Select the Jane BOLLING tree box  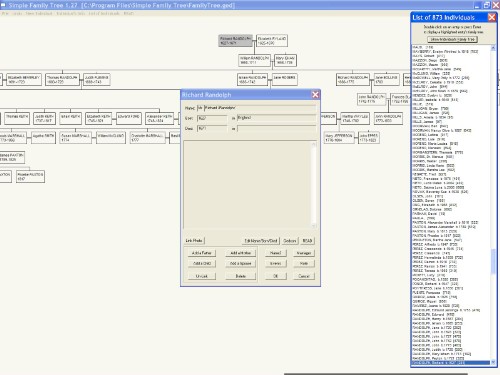click(x=386, y=79)
